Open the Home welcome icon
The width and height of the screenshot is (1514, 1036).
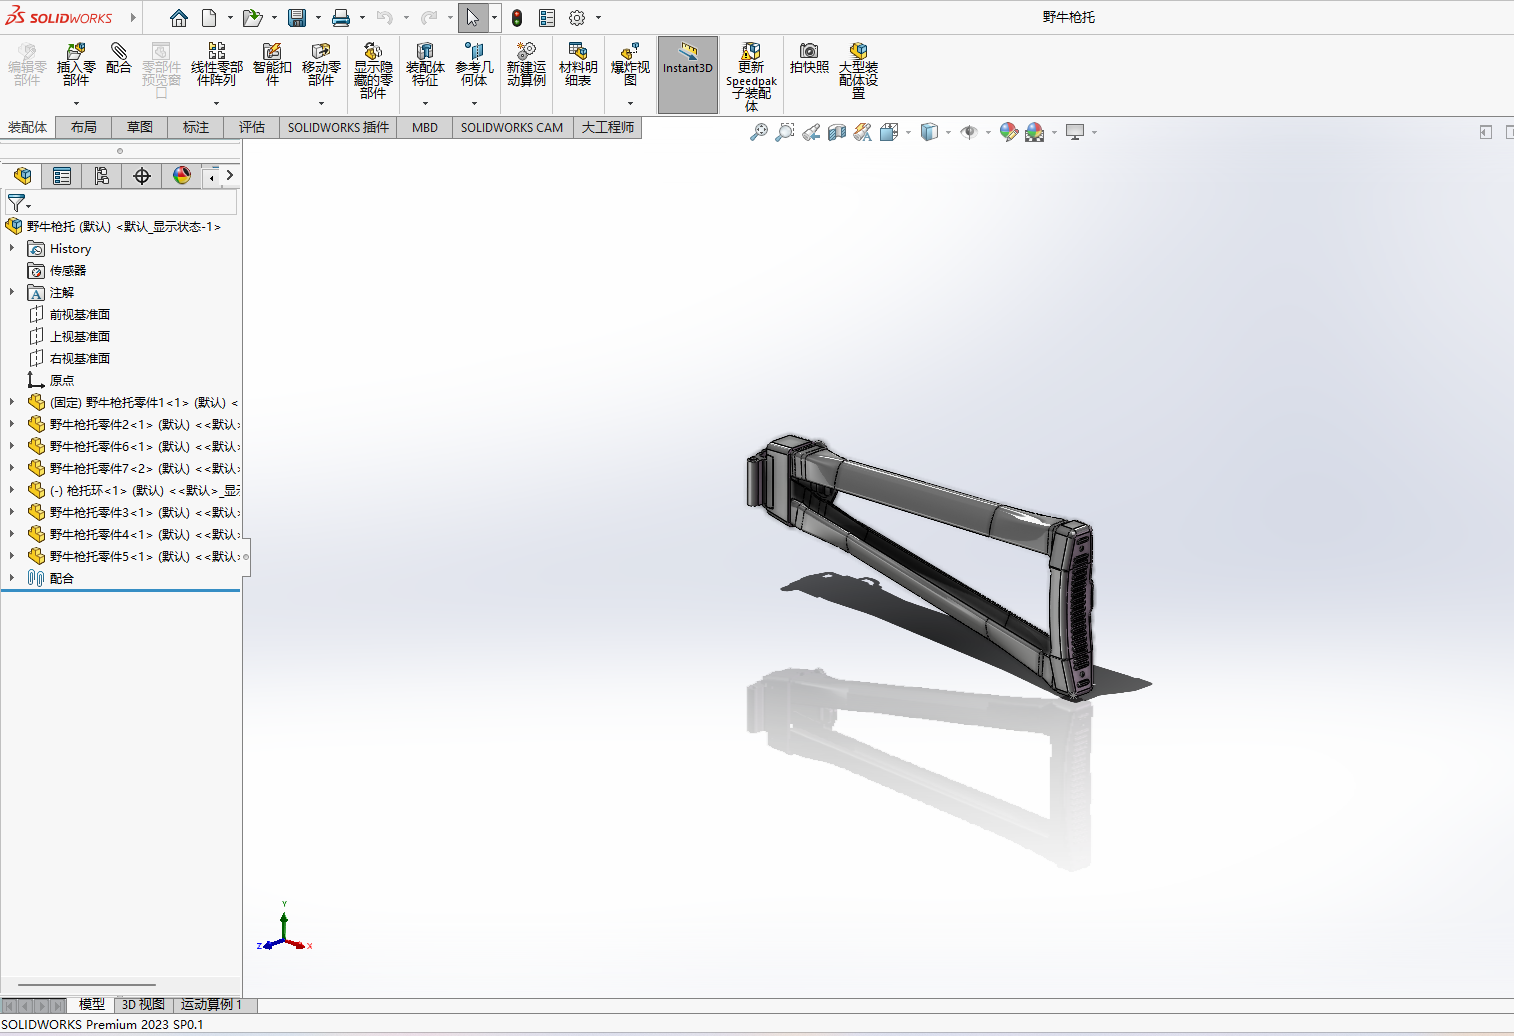tap(179, 18)
